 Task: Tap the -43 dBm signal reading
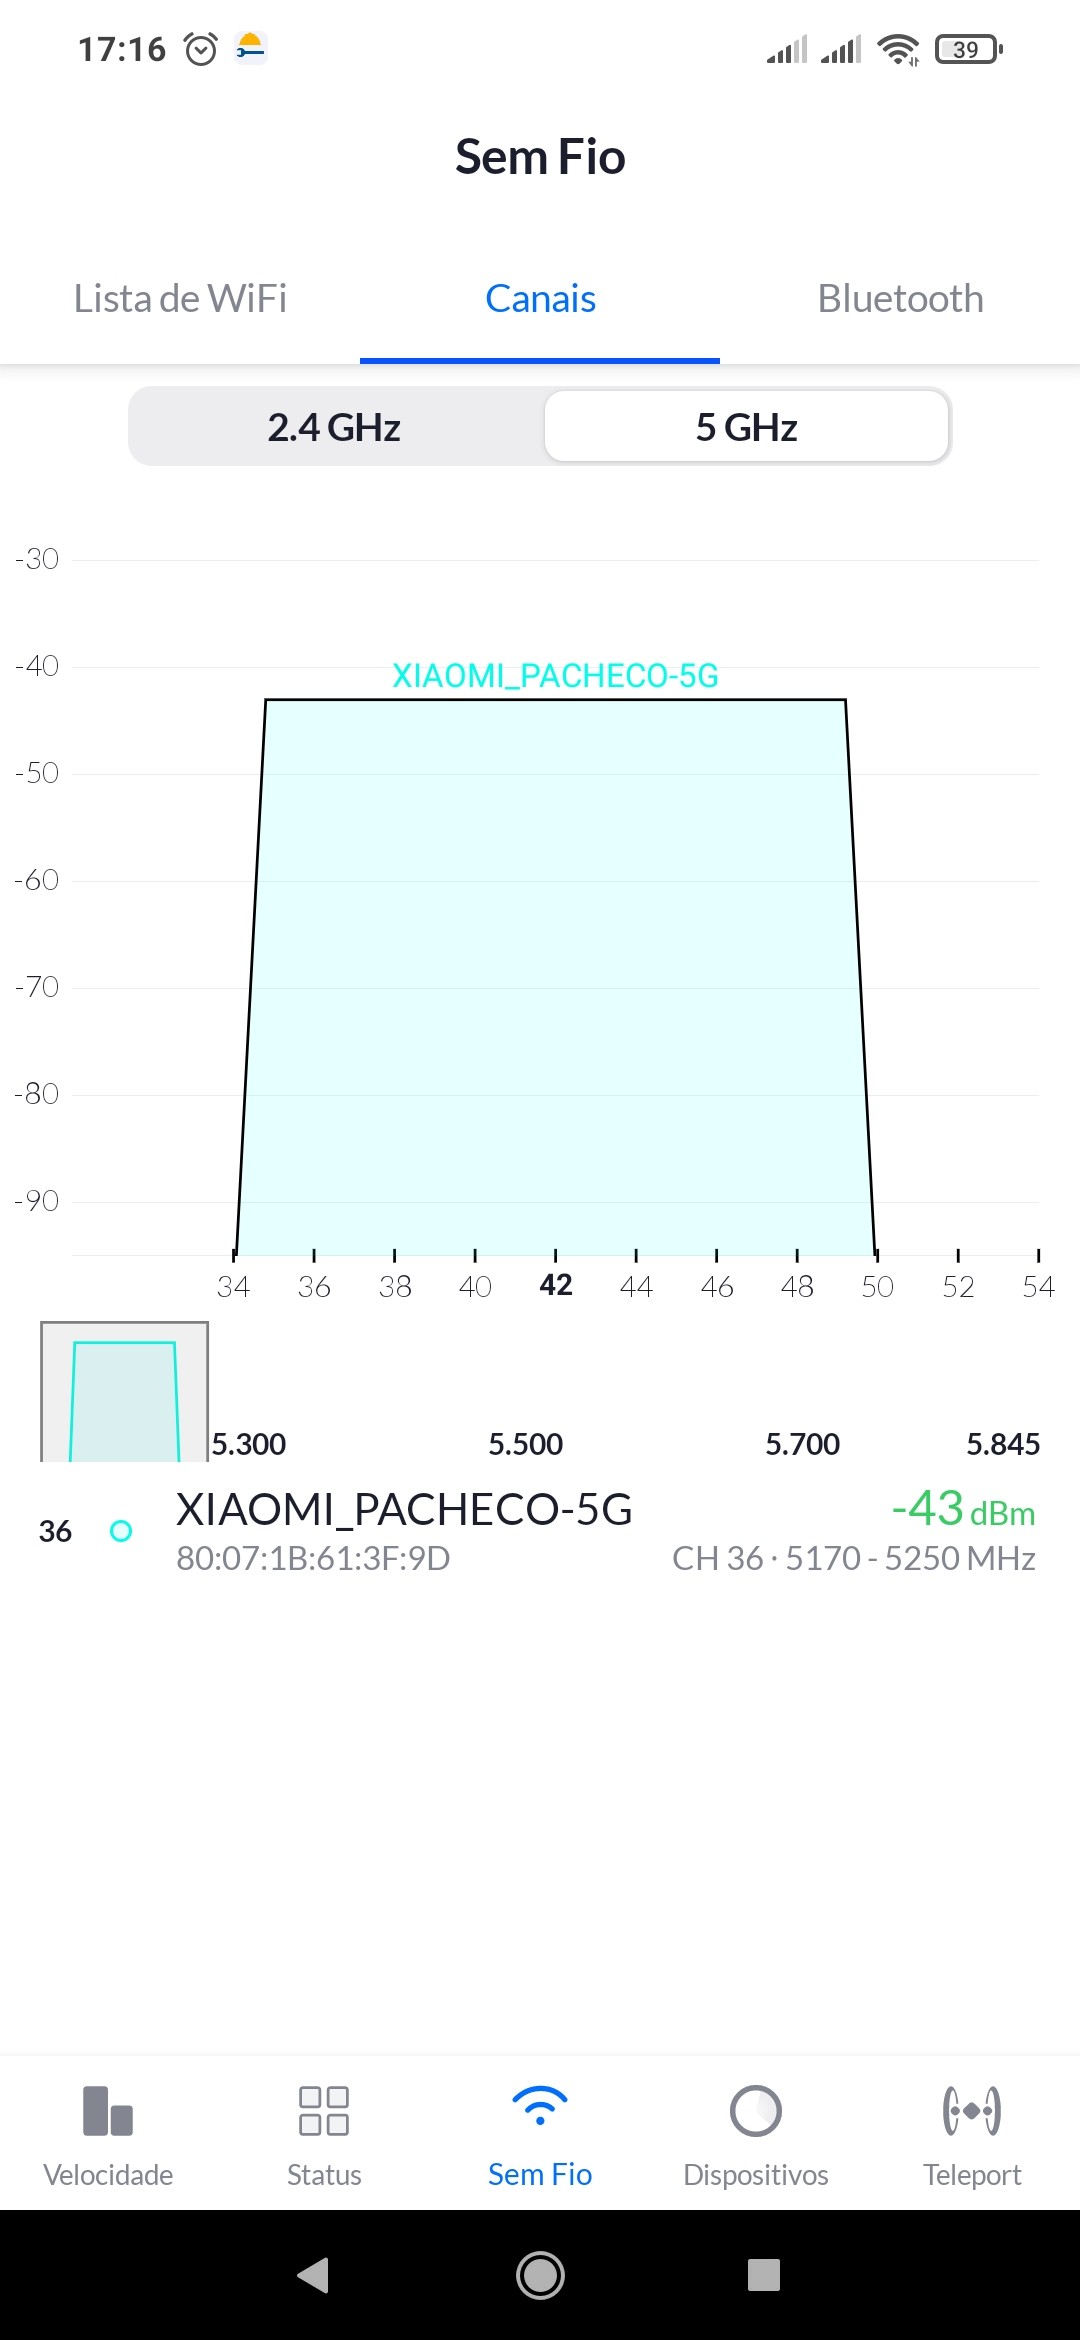(x=962, y=1509)
